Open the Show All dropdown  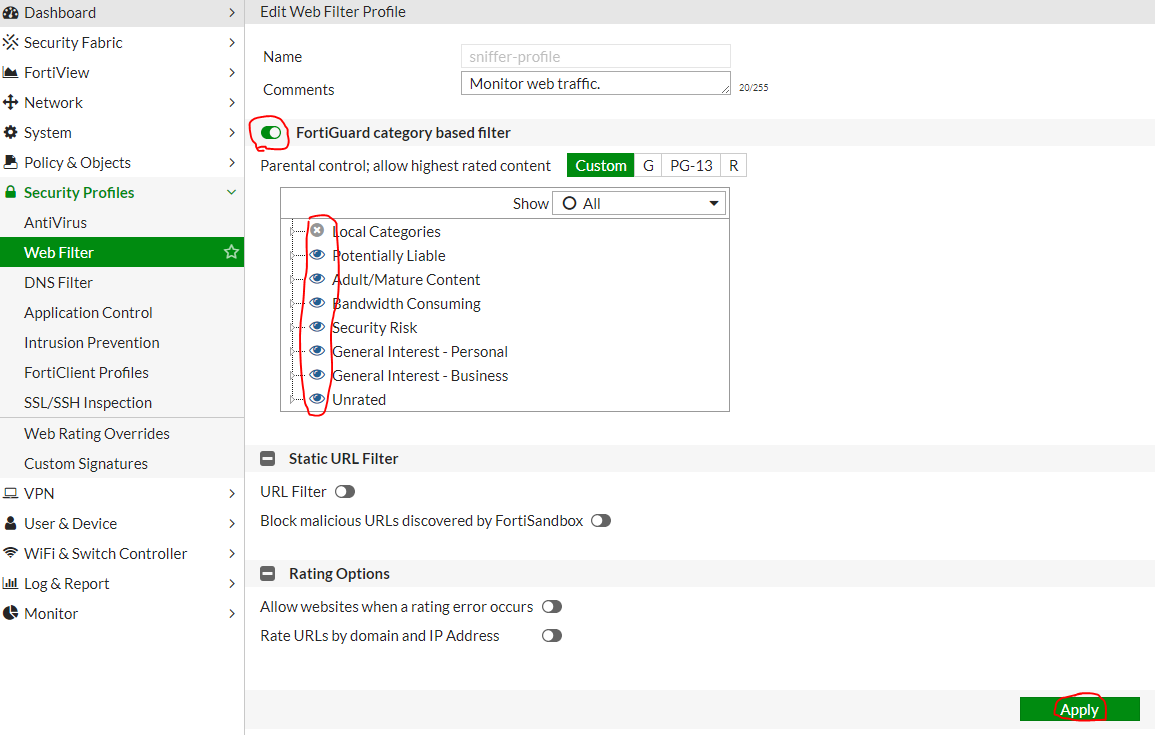639,204
